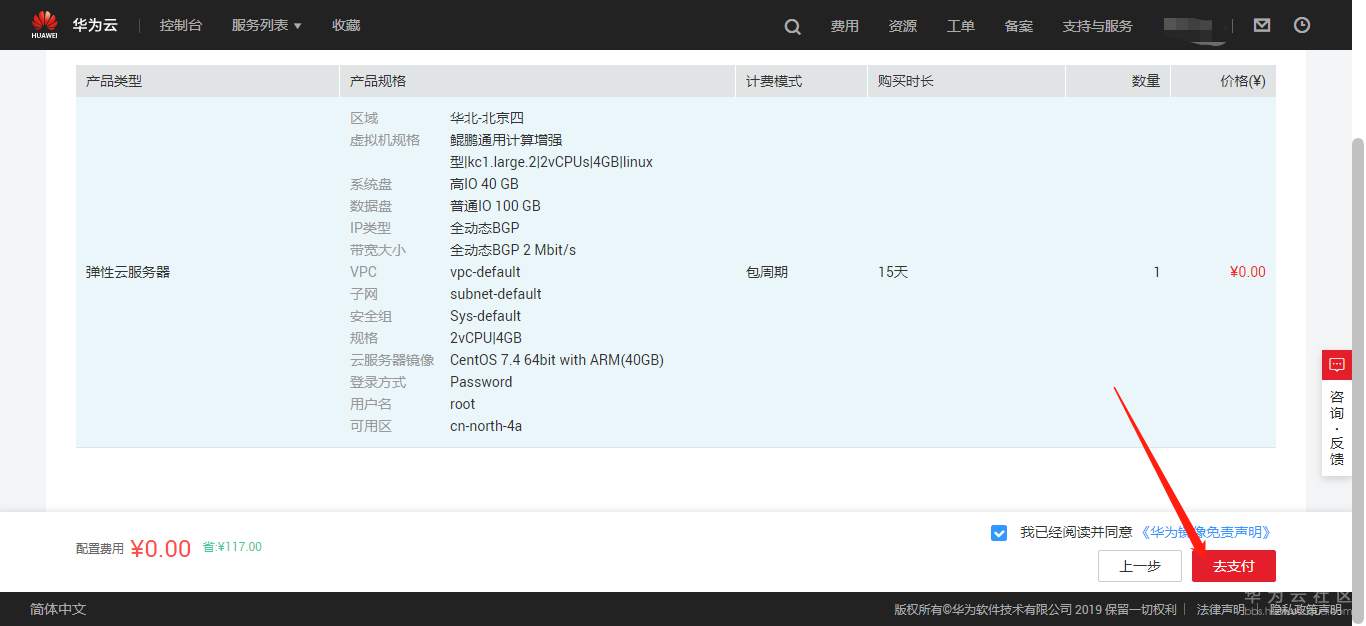The image size is (1366, 626).
Task: Click the Huawei Cloud logo
Action: pyautogui.click(x=74, y=25)
